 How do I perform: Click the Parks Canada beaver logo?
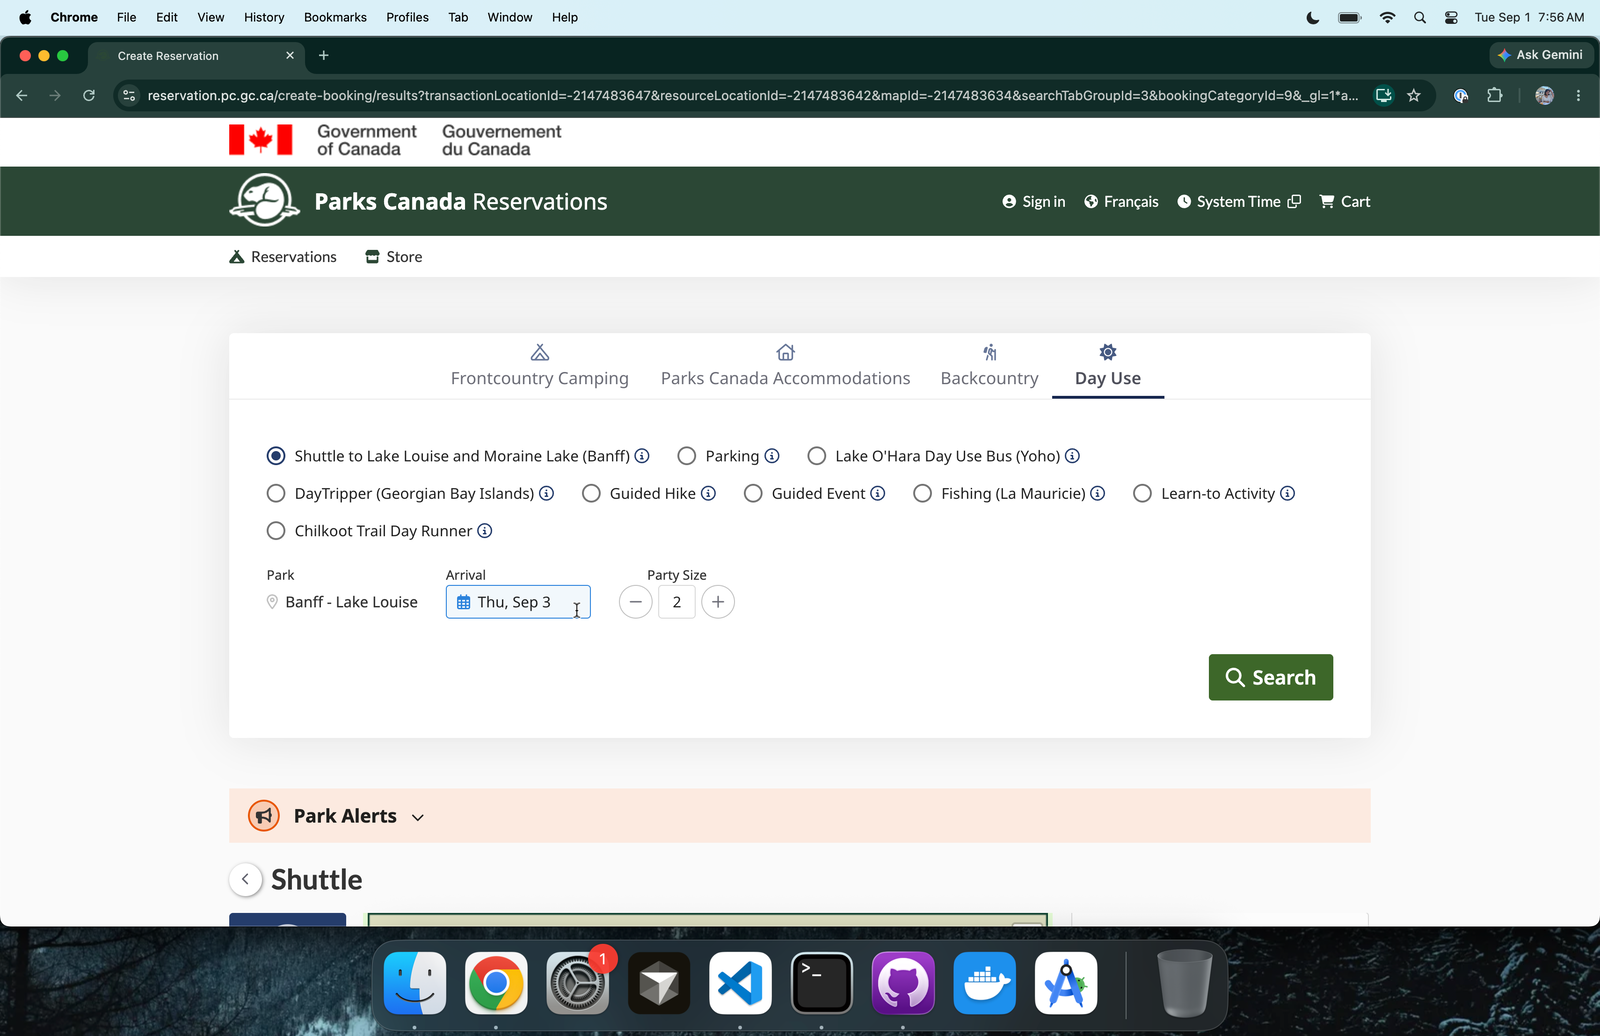click(265, 200)
